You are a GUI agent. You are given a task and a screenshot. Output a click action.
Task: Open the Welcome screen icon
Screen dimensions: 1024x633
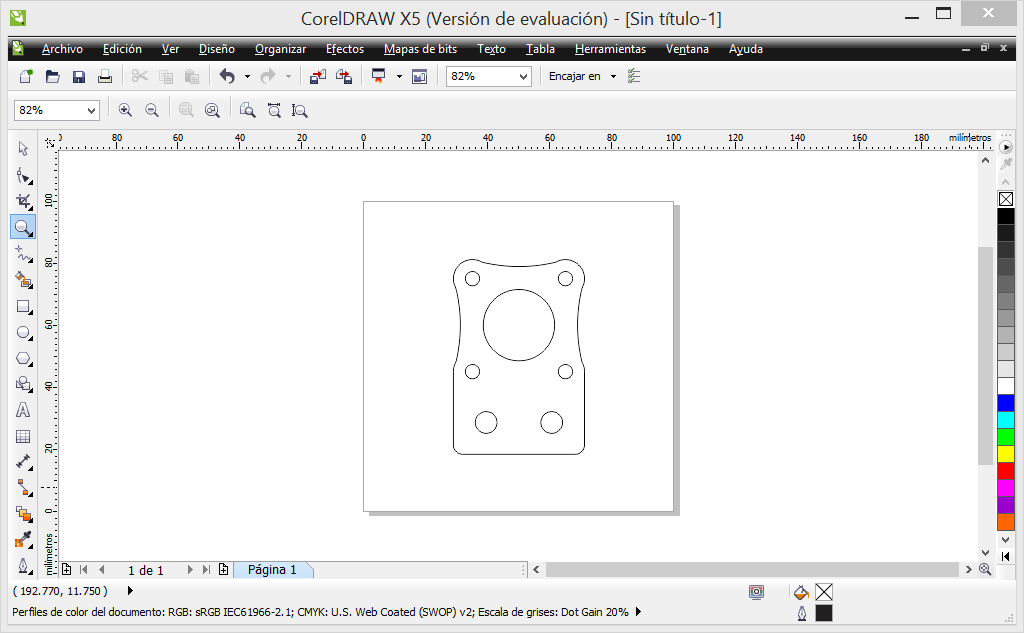point(419,76)
